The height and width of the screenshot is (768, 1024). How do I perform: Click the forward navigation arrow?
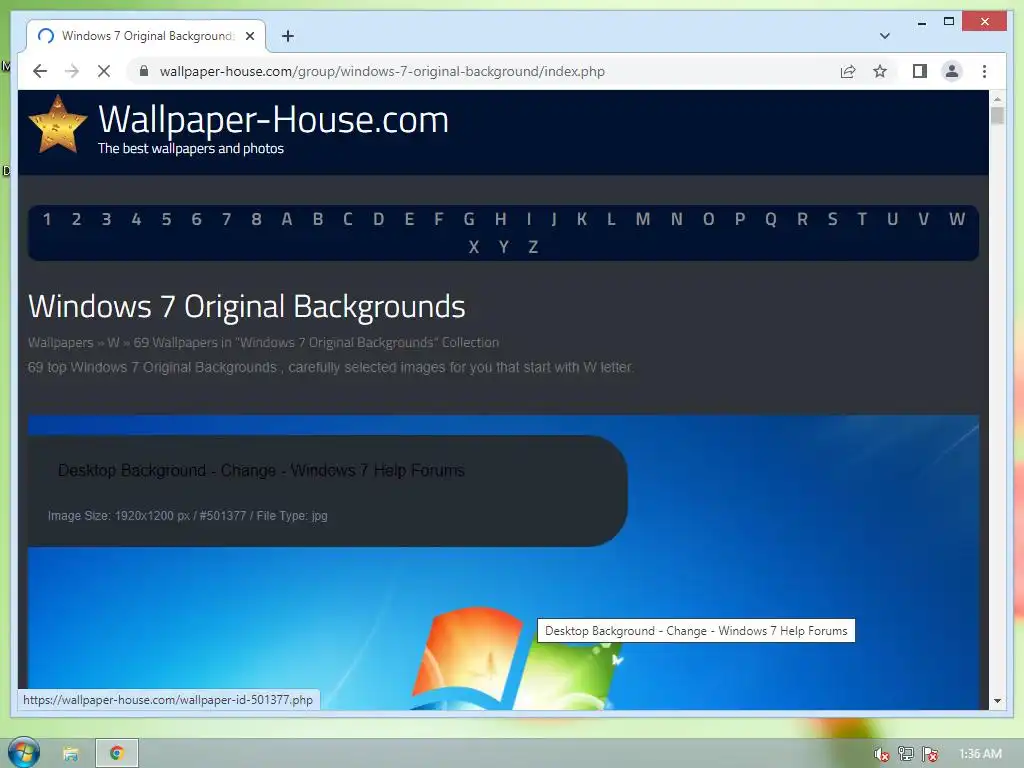[x=72, y=71]
